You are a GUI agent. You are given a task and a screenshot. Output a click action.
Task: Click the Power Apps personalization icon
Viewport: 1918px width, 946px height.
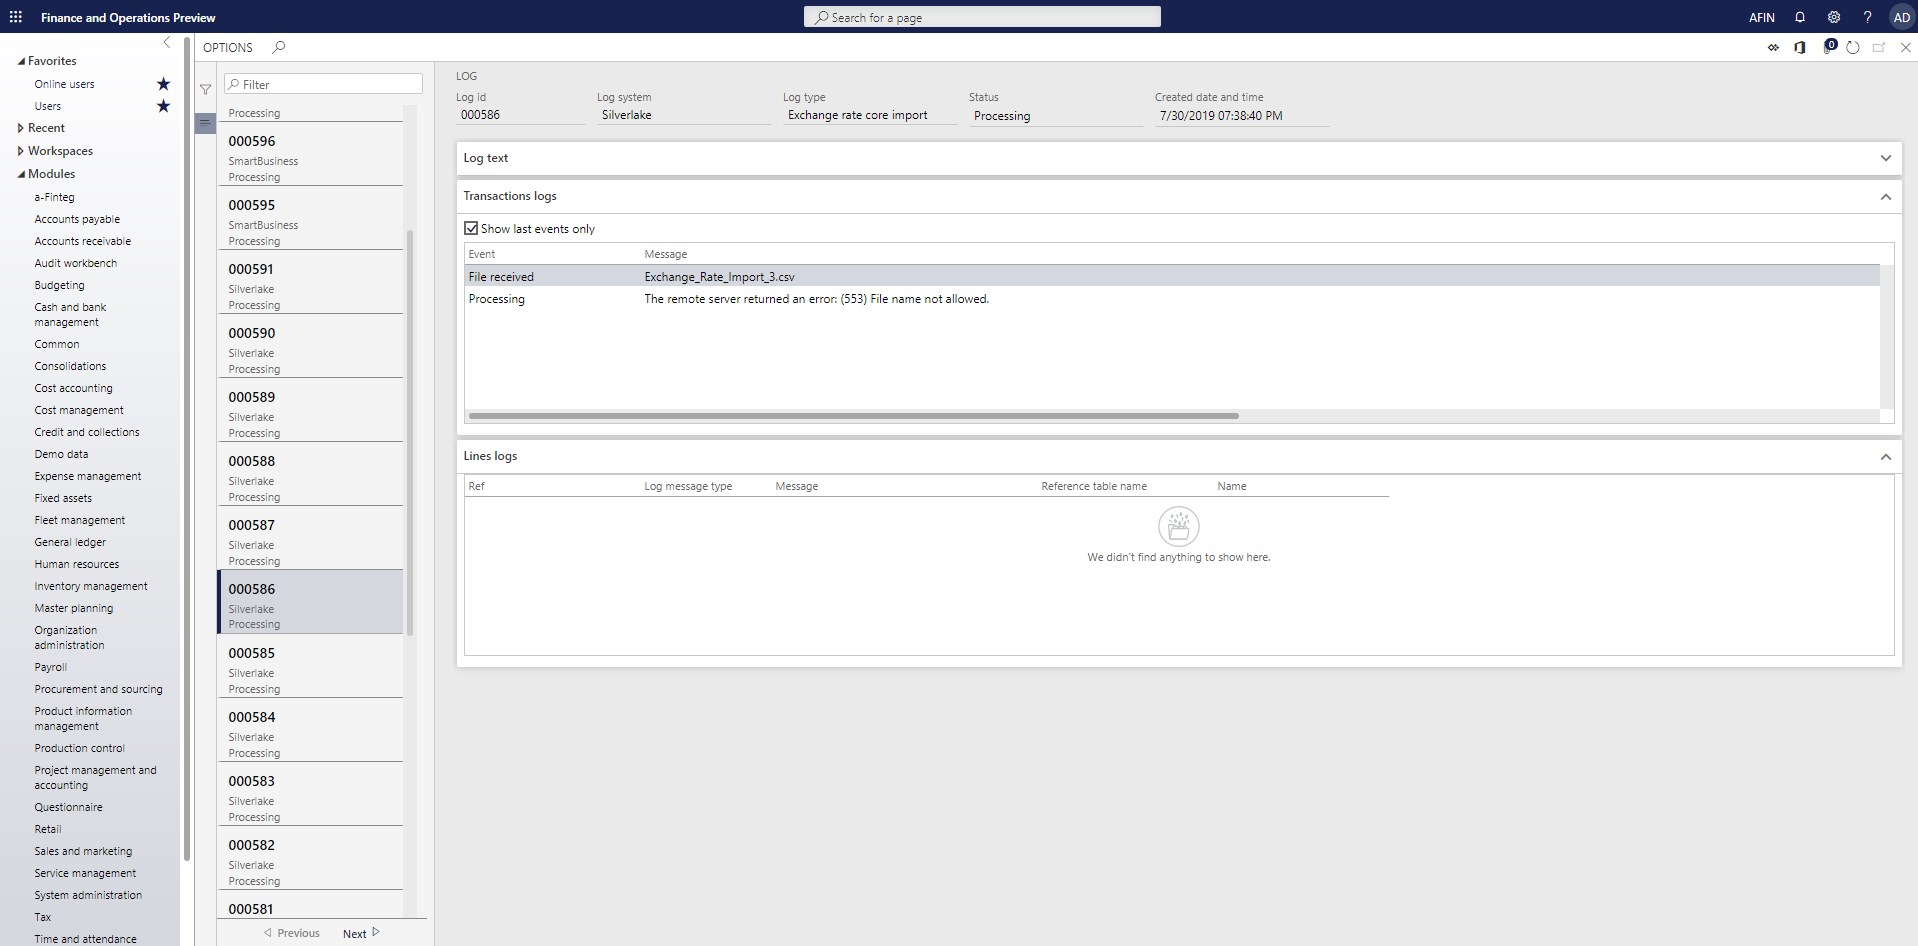1773,47
